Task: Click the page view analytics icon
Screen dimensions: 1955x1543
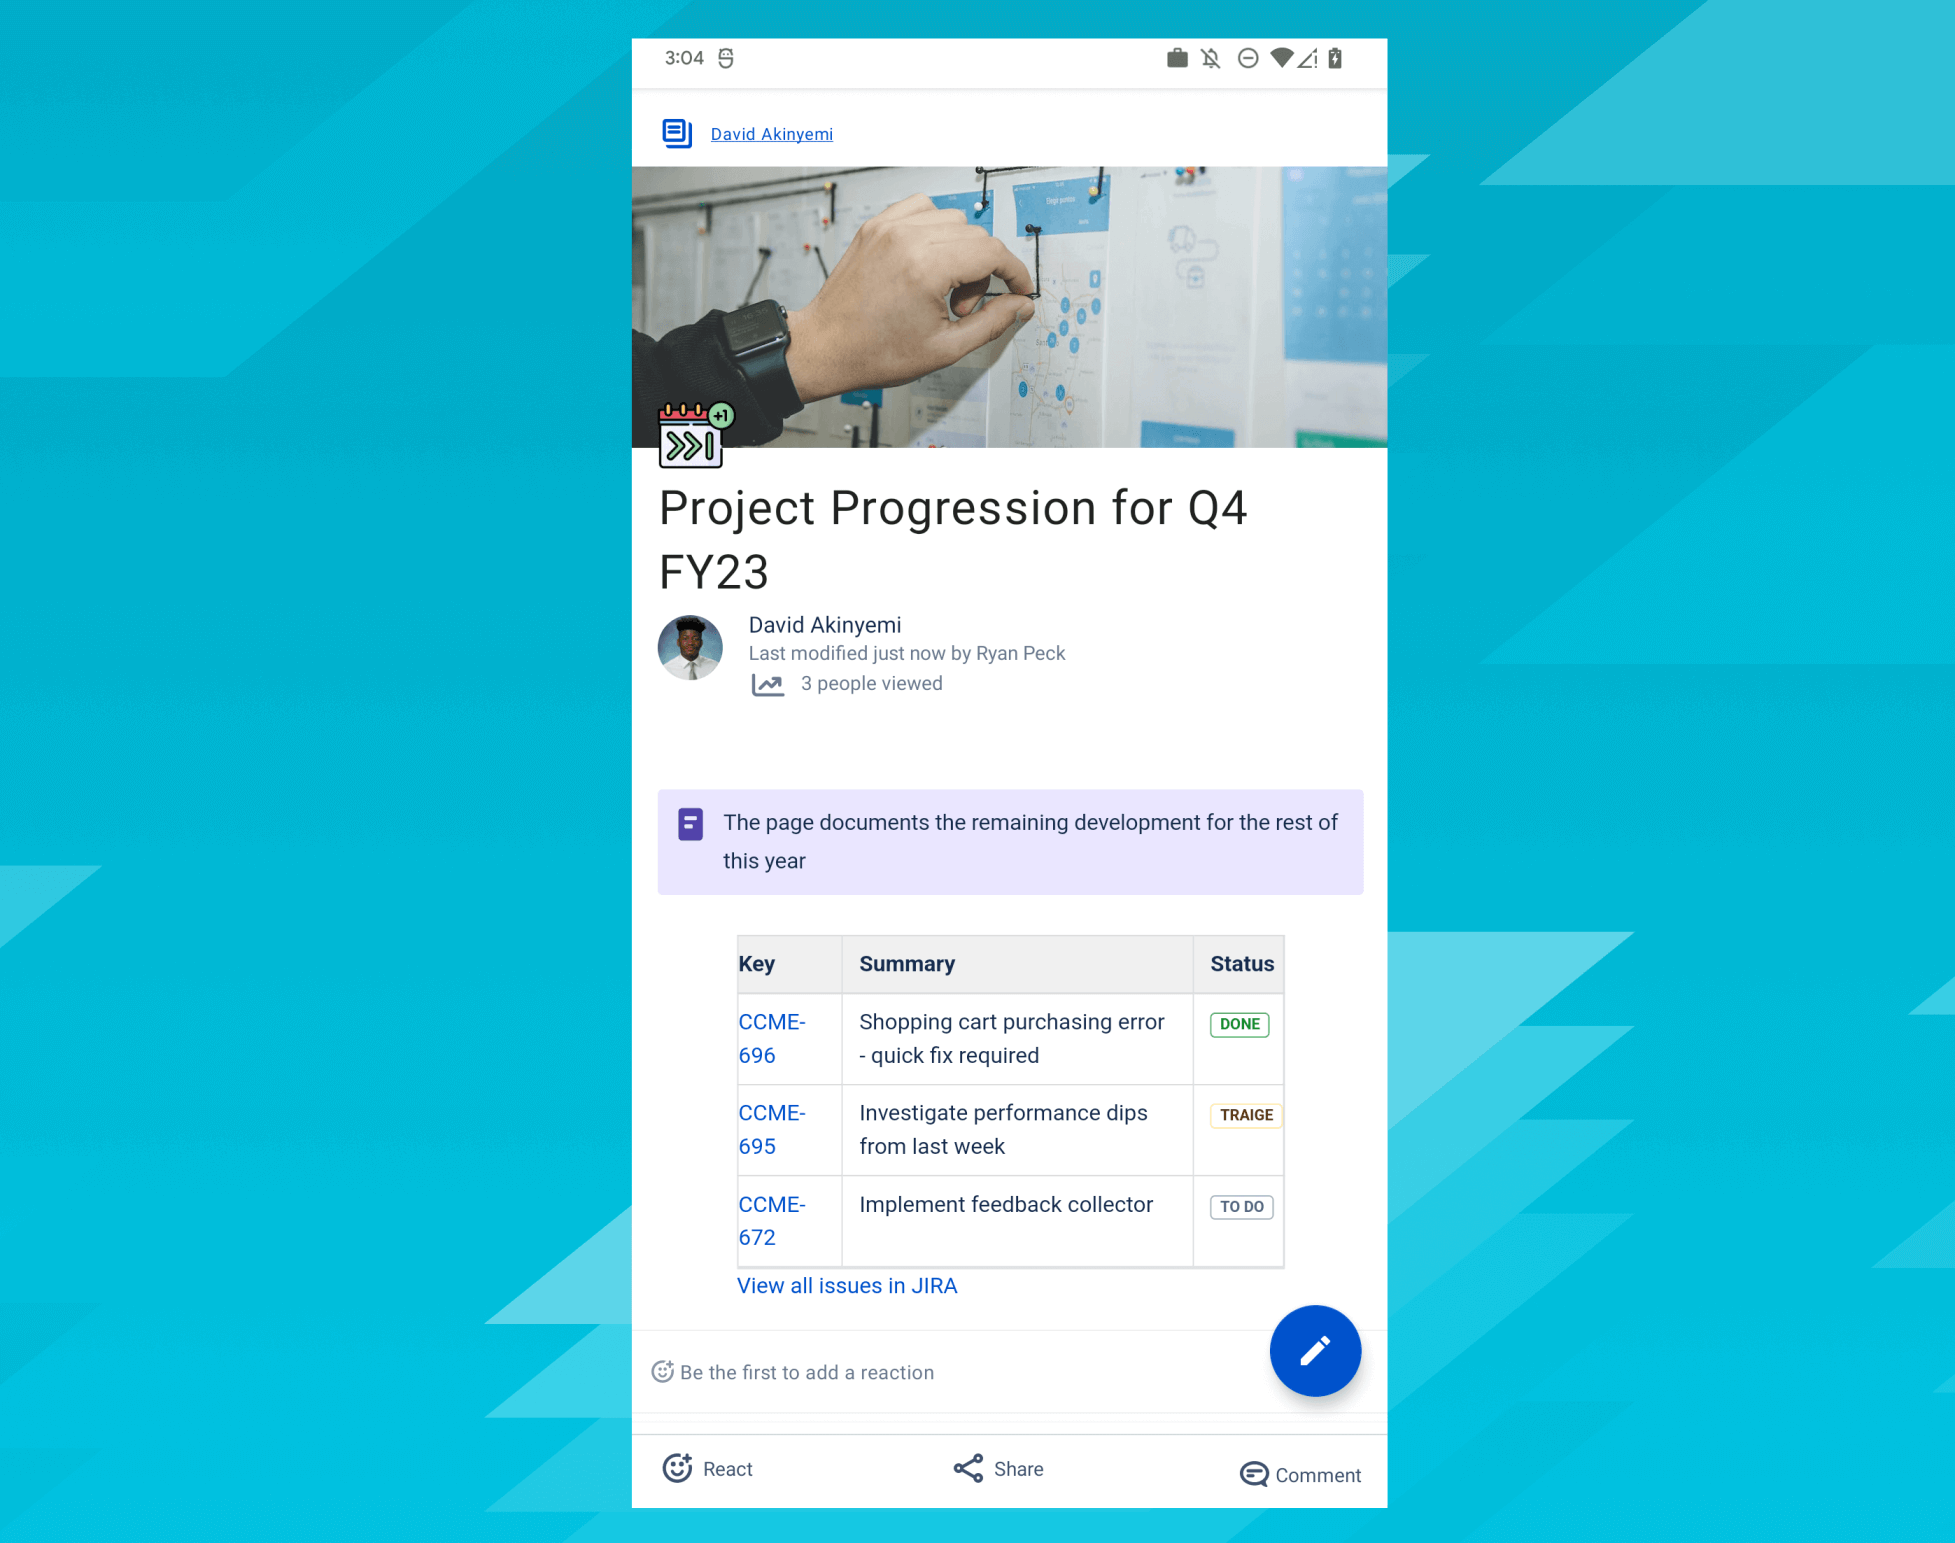Action: point(768,683)
